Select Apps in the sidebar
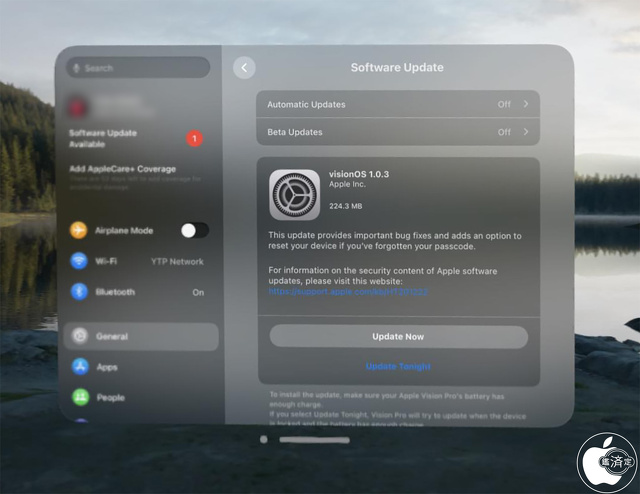This screenshot has height=494, width=640. click(141, 367)
